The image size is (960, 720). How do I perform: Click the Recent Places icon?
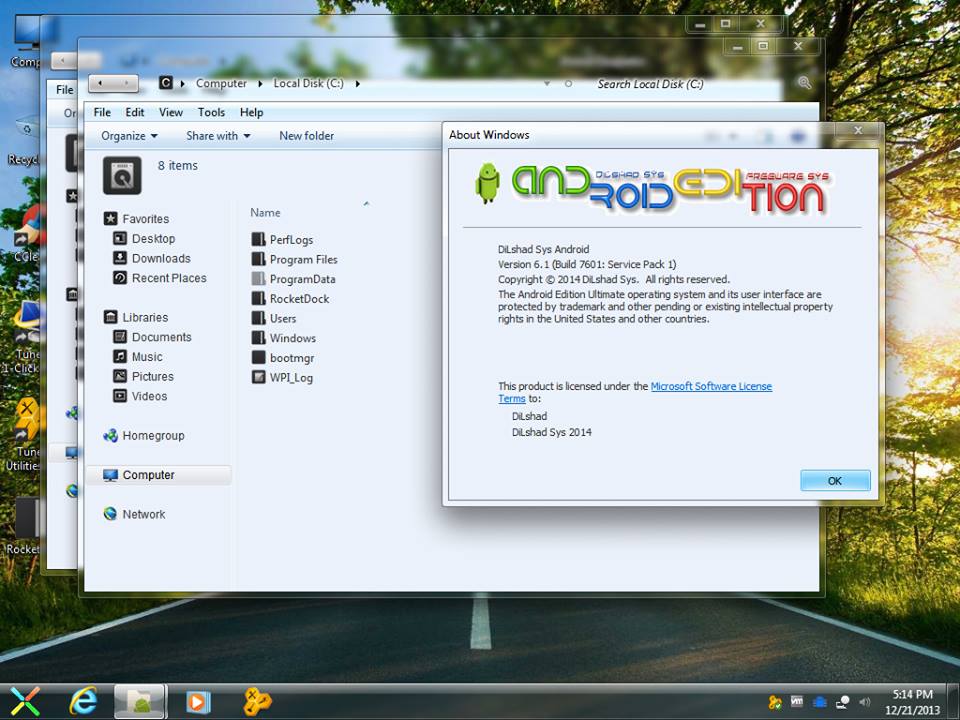click(120, 277)
